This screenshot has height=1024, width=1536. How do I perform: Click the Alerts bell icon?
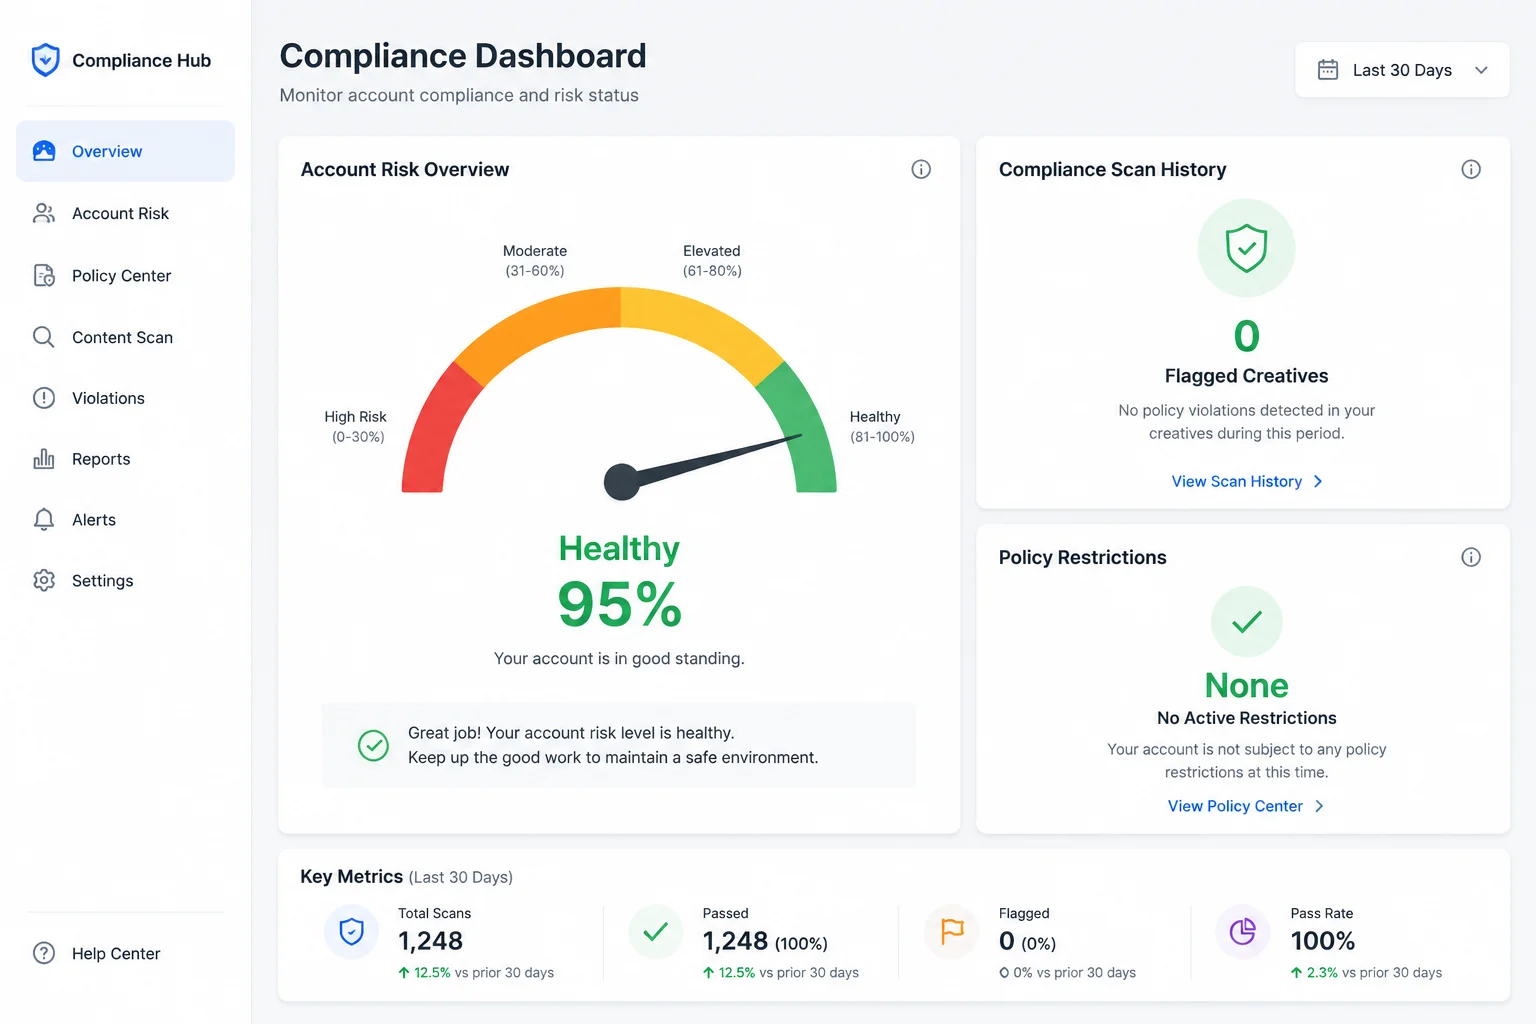44,520
